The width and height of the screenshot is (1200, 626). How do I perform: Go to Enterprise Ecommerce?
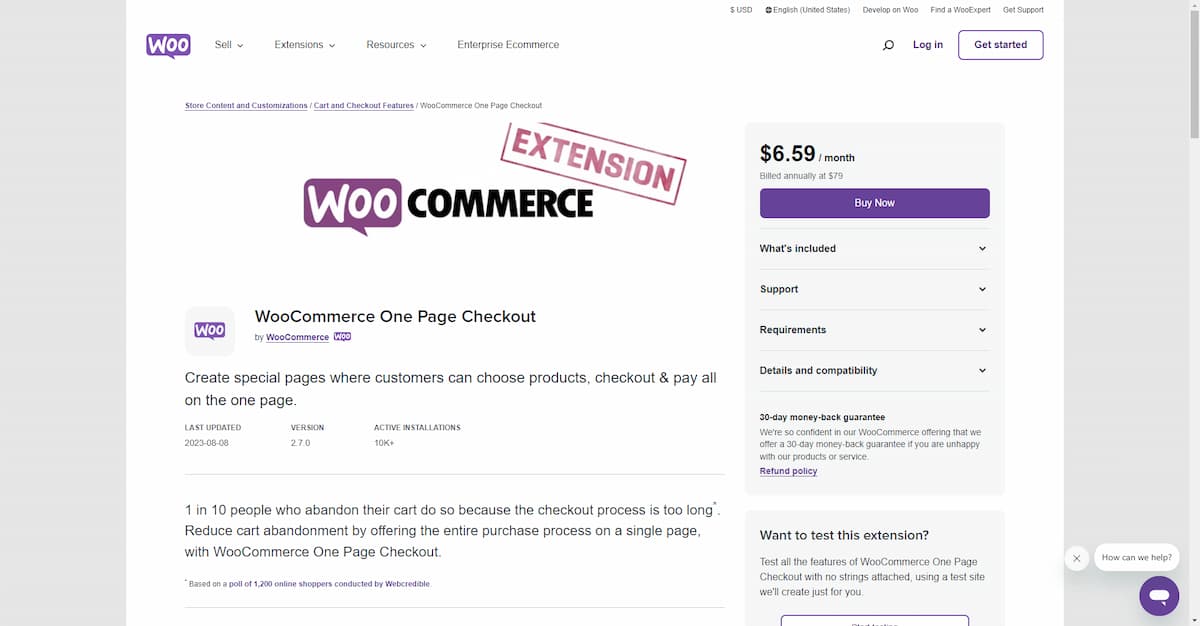(x=508, y=45)
